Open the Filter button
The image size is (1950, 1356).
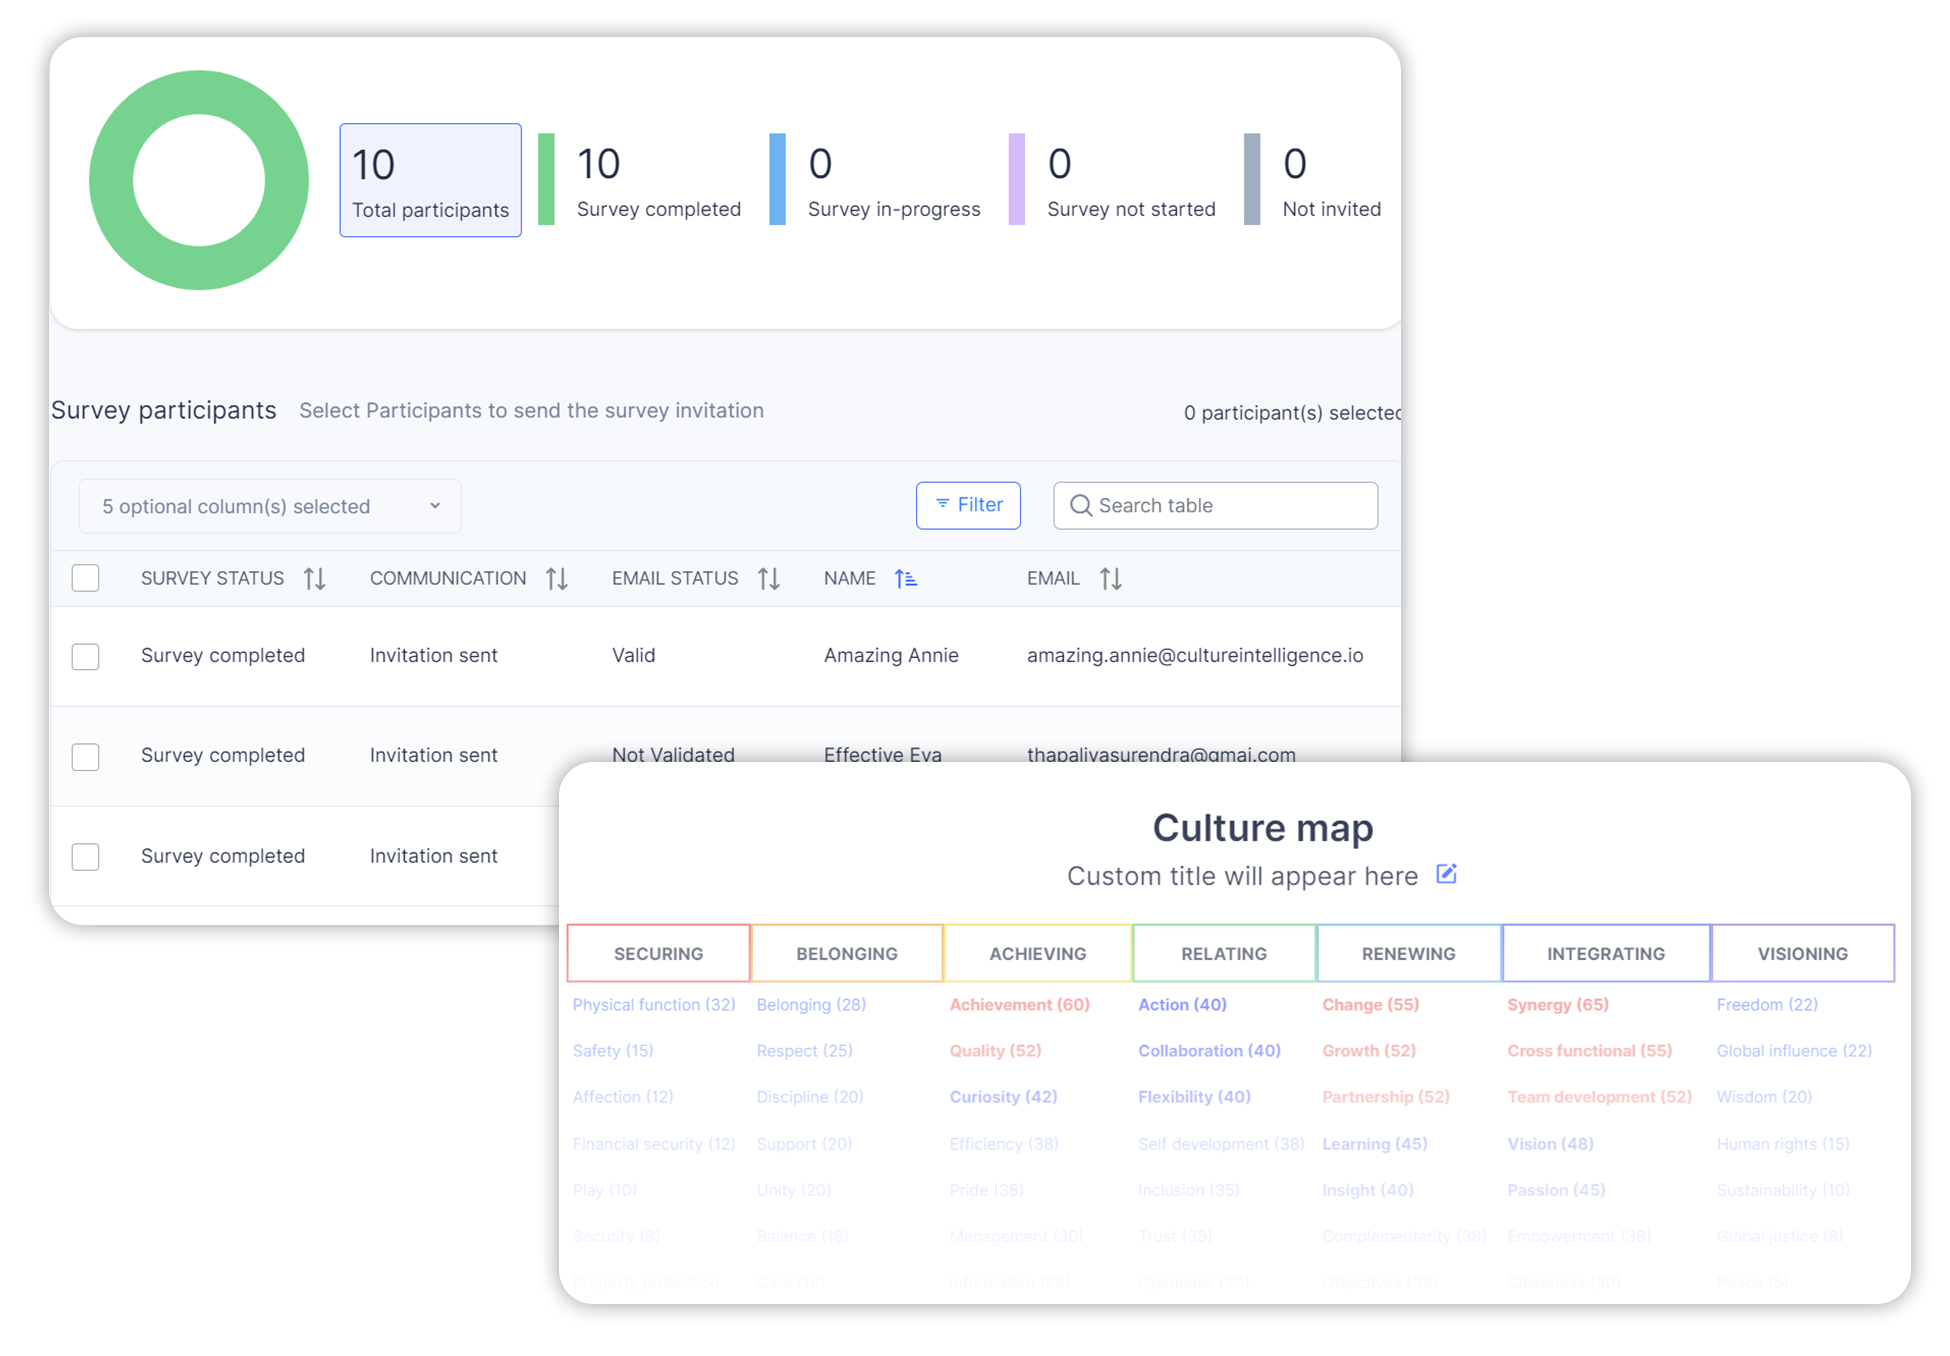tap(968, 505)
